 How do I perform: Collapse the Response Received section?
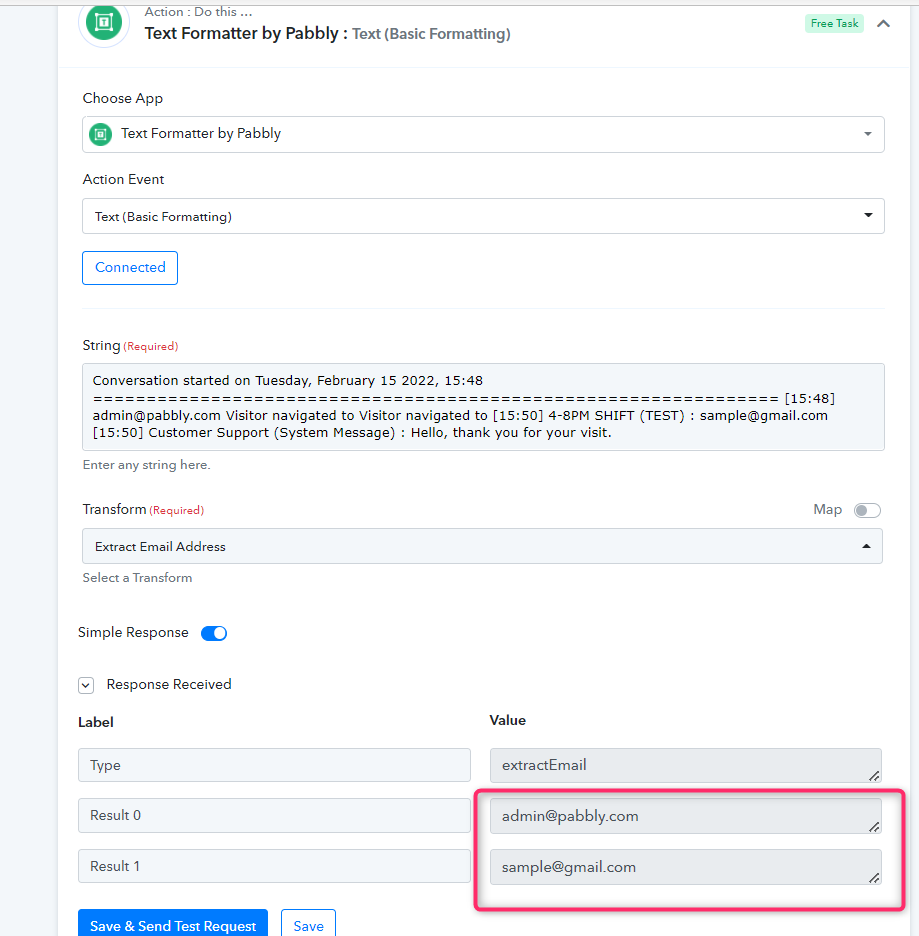click(x=86, y=685)
